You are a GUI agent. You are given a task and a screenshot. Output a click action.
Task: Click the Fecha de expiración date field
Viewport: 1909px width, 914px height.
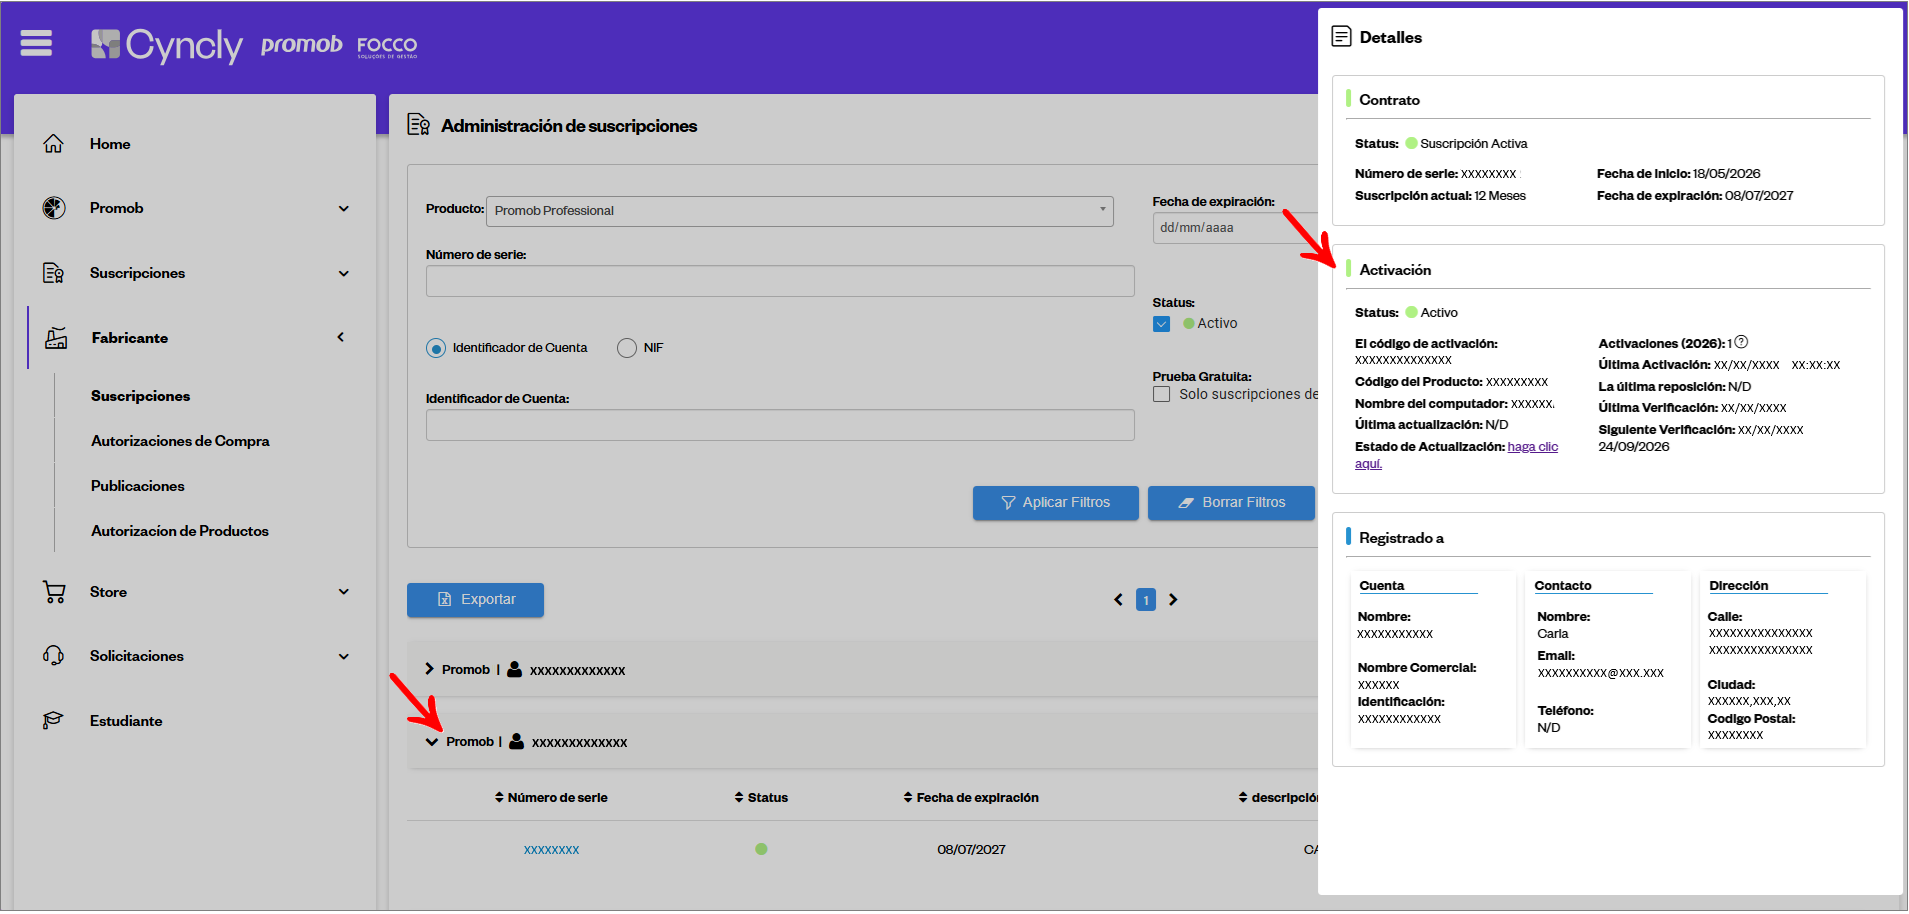[1236, 228]
